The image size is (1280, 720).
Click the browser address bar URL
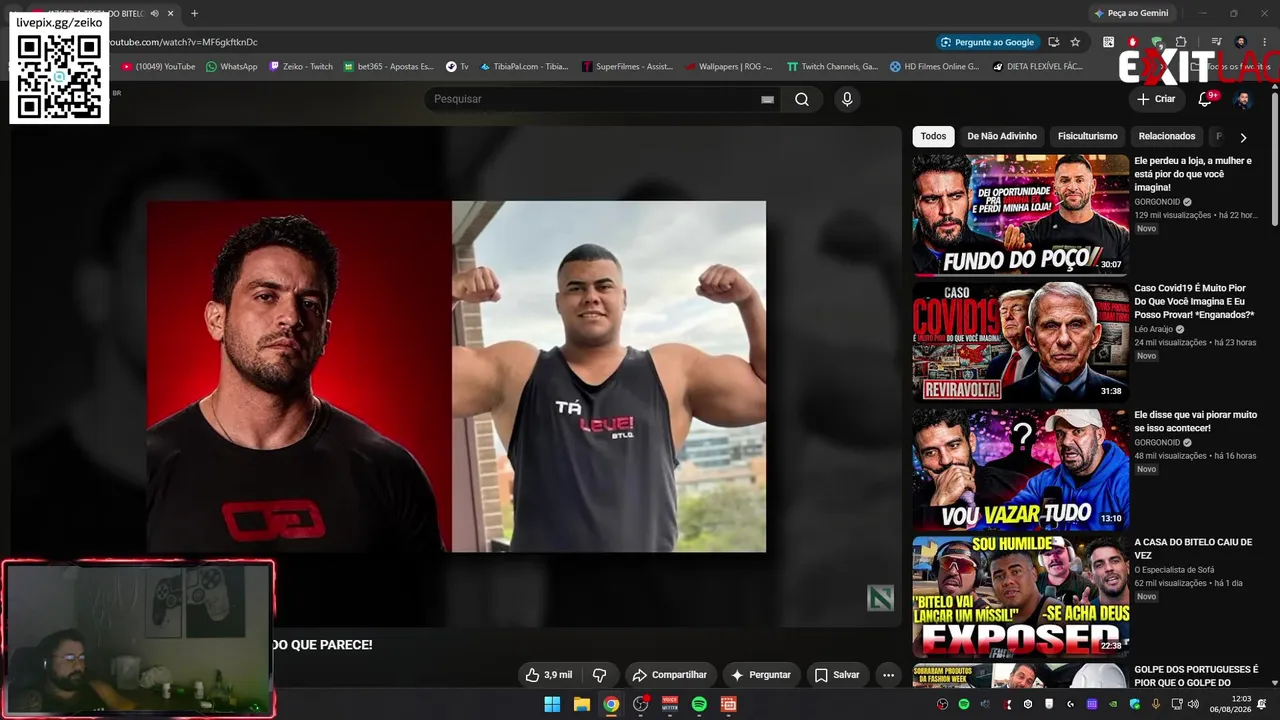pos(183,42)
